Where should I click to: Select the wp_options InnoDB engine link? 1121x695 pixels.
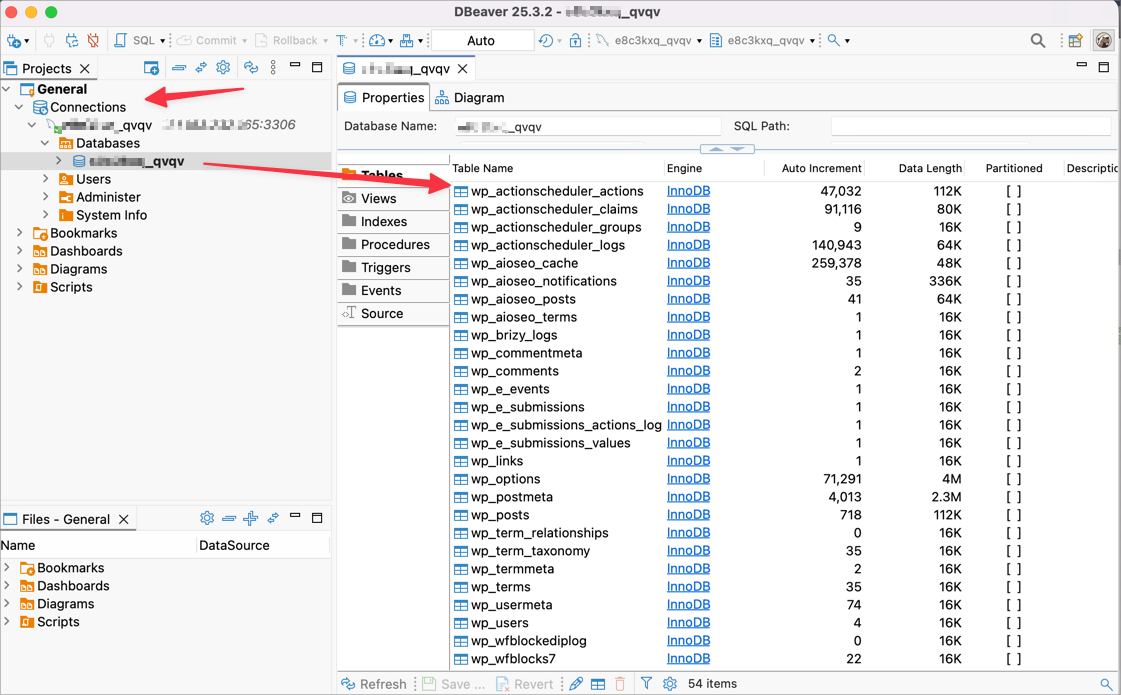click(x=687, y=478)
